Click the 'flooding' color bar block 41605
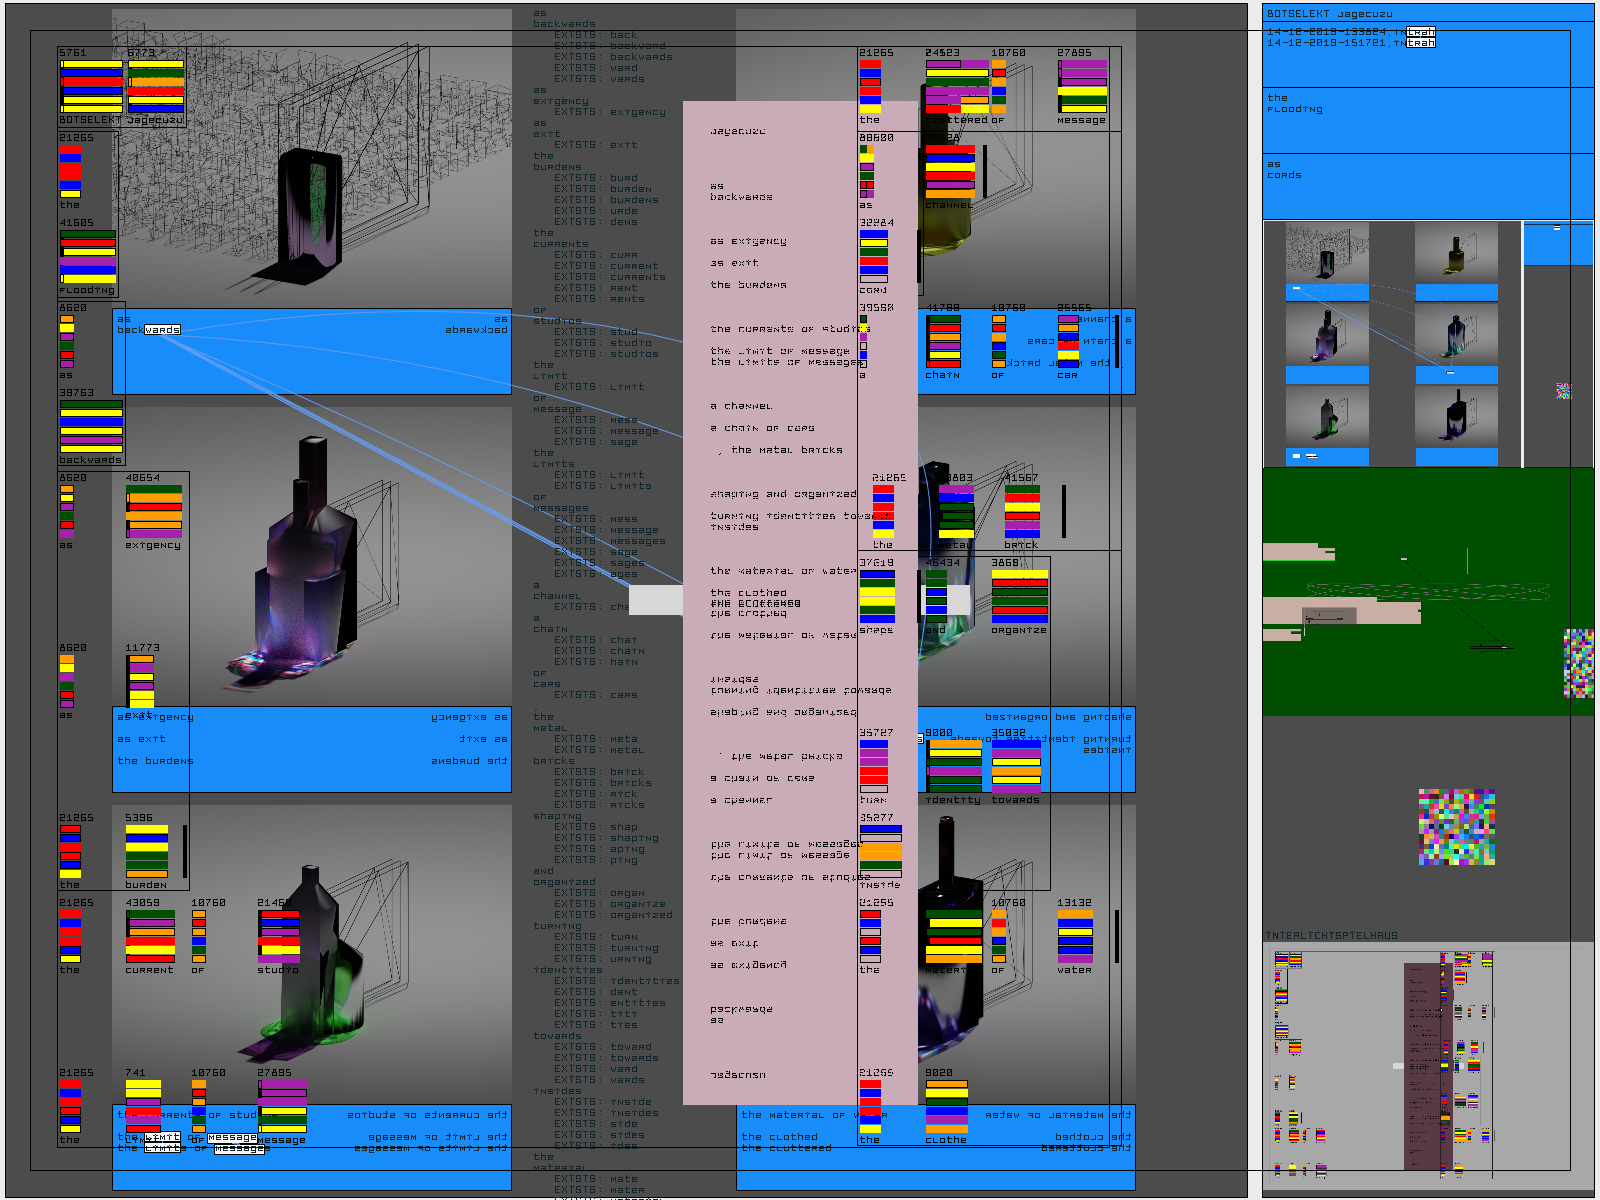 88,257
